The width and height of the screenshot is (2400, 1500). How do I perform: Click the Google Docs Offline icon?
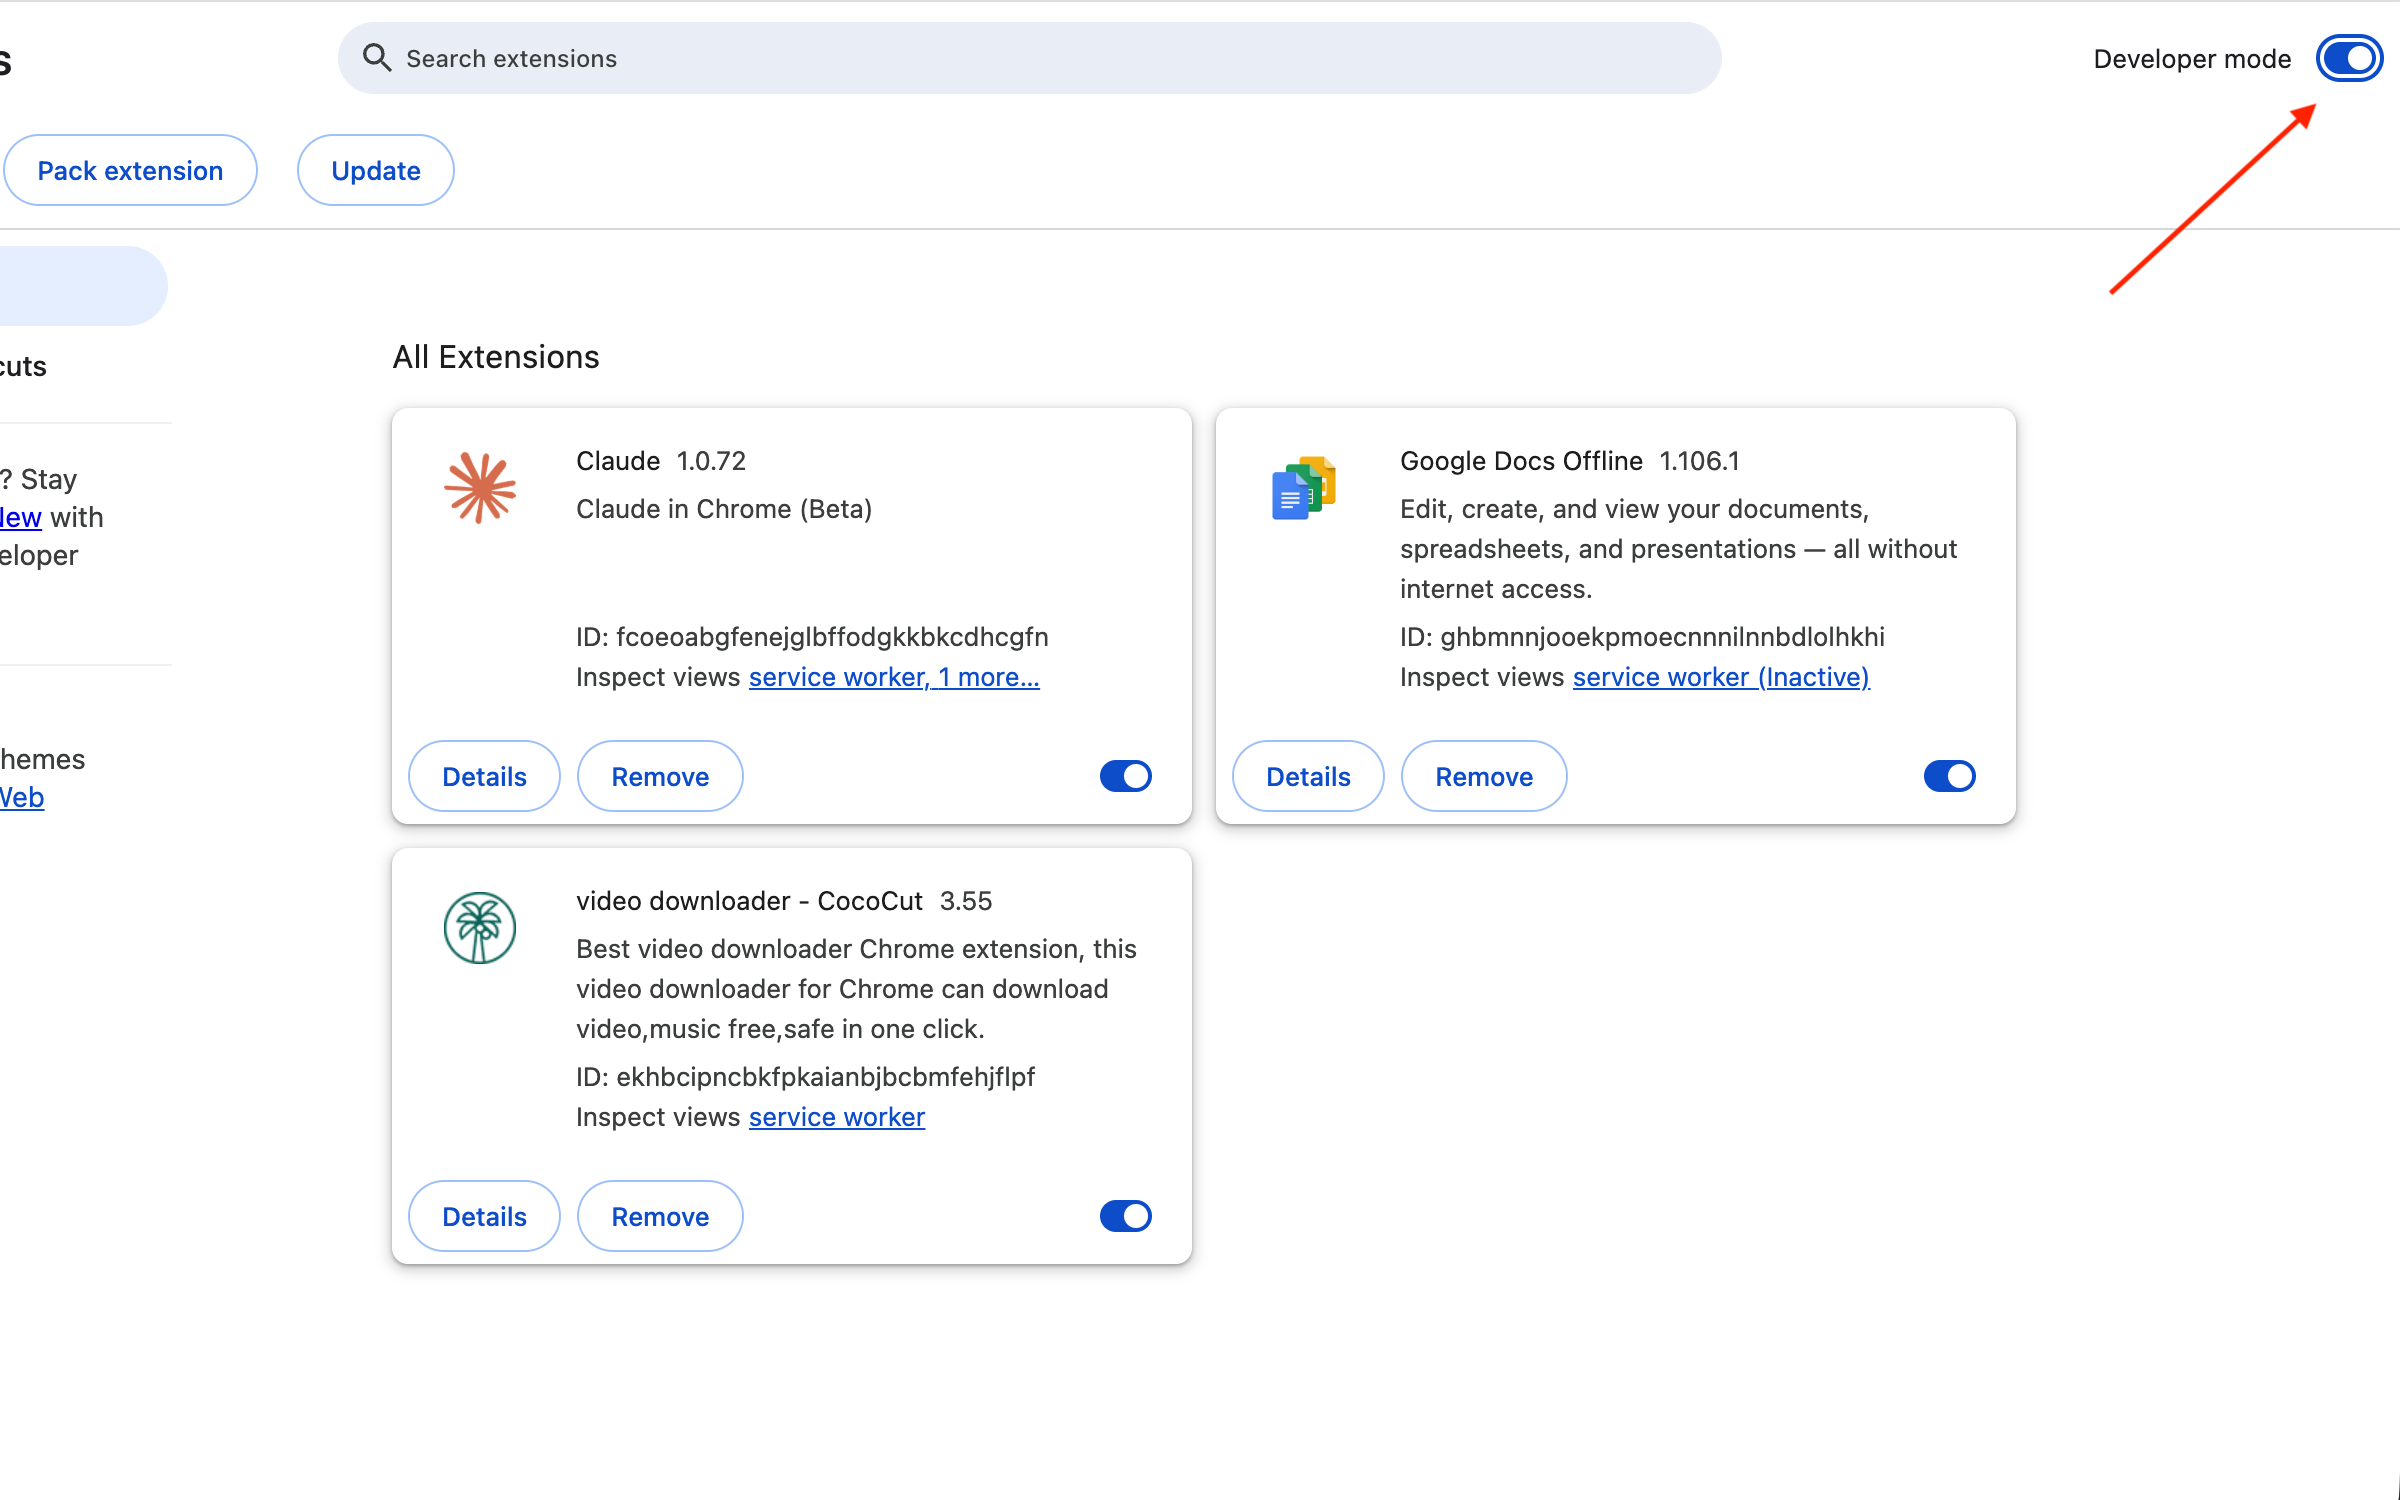coord(1304,488)
